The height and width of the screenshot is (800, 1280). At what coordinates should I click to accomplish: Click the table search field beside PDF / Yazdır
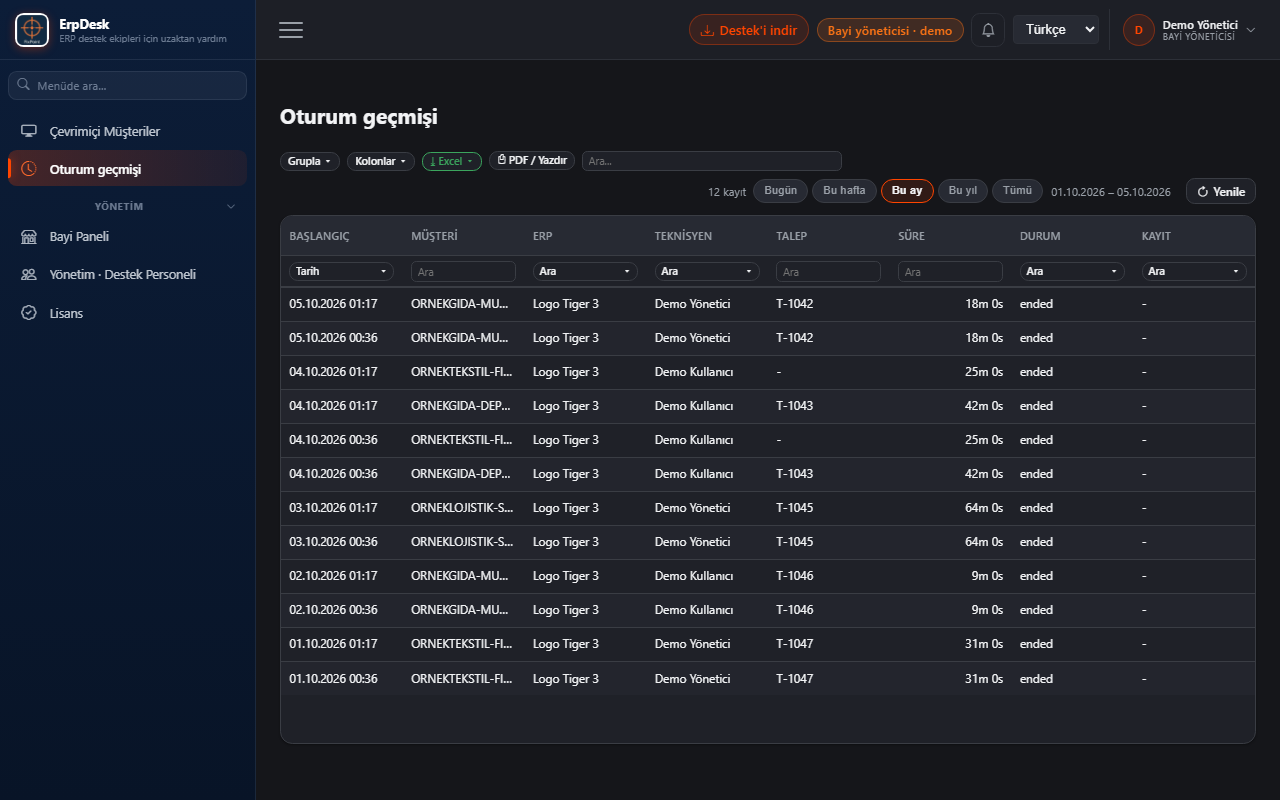tap(712, 161)
